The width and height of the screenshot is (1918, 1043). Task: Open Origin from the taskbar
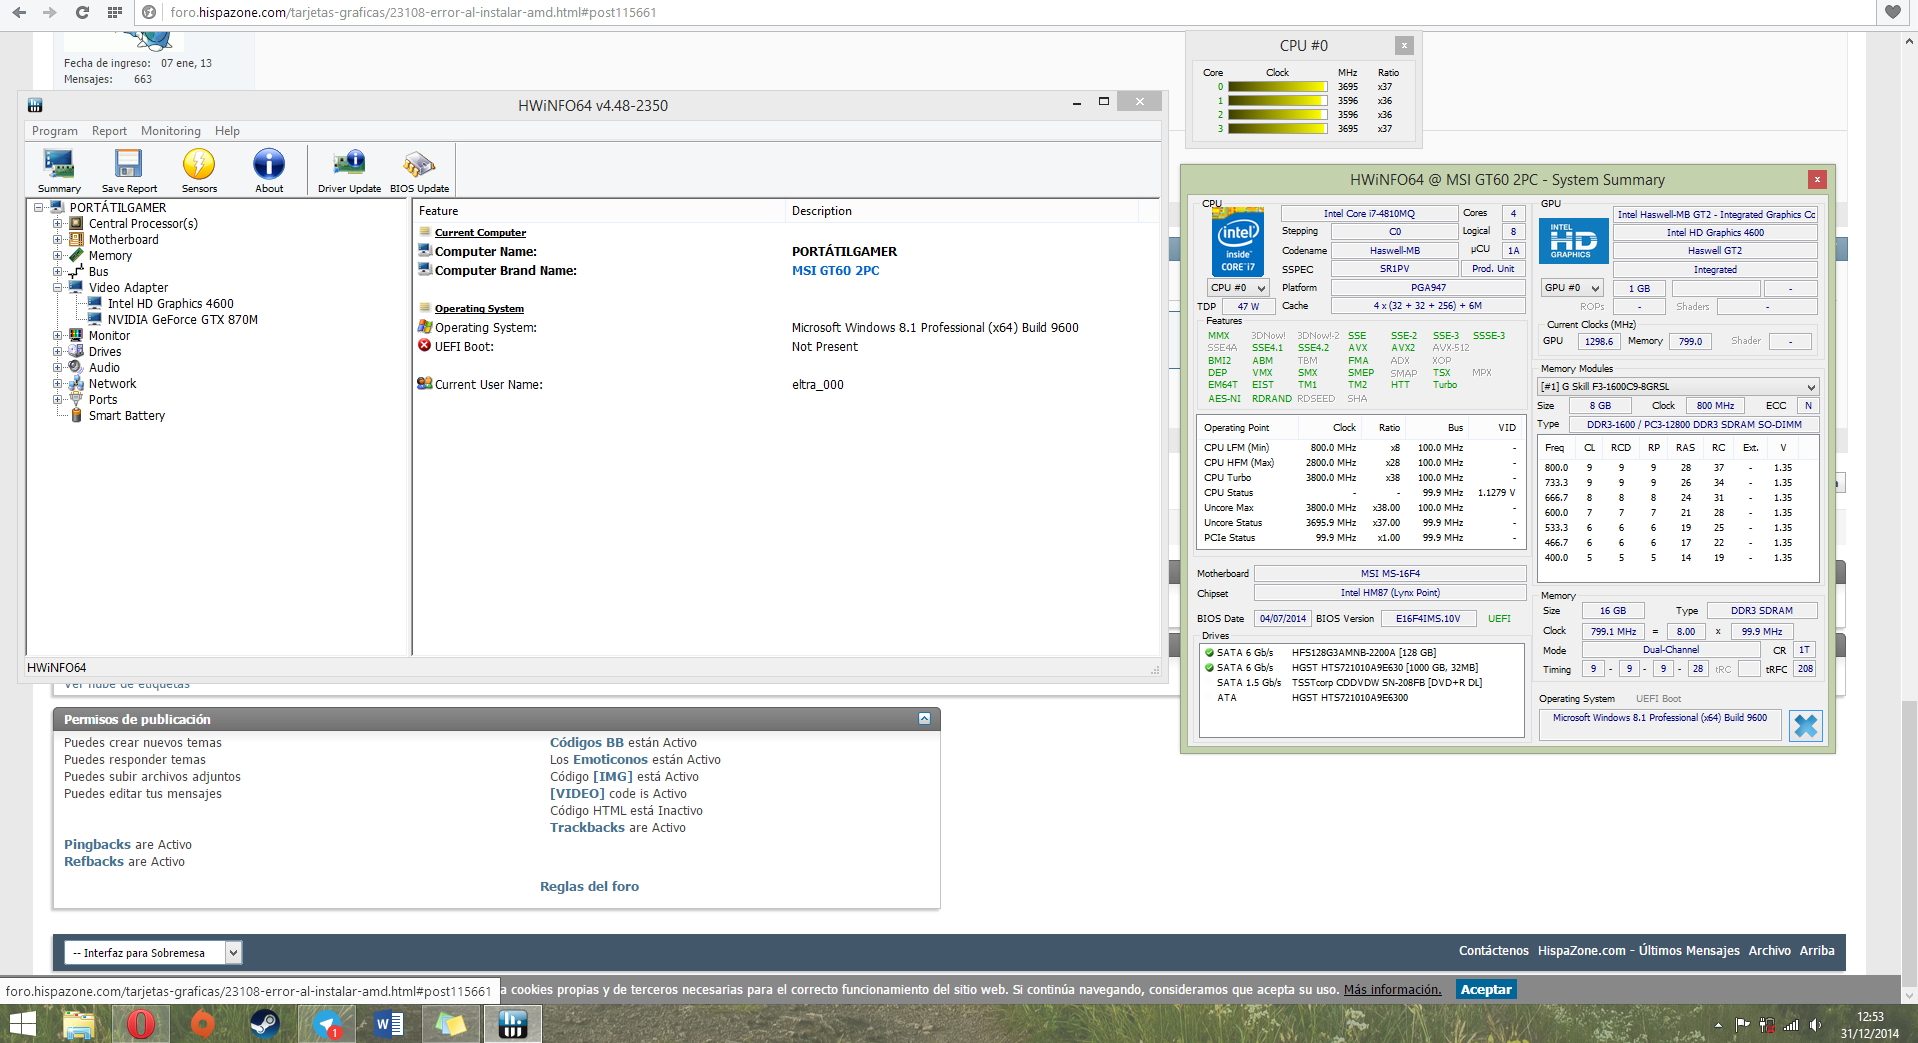[203, 1024]
